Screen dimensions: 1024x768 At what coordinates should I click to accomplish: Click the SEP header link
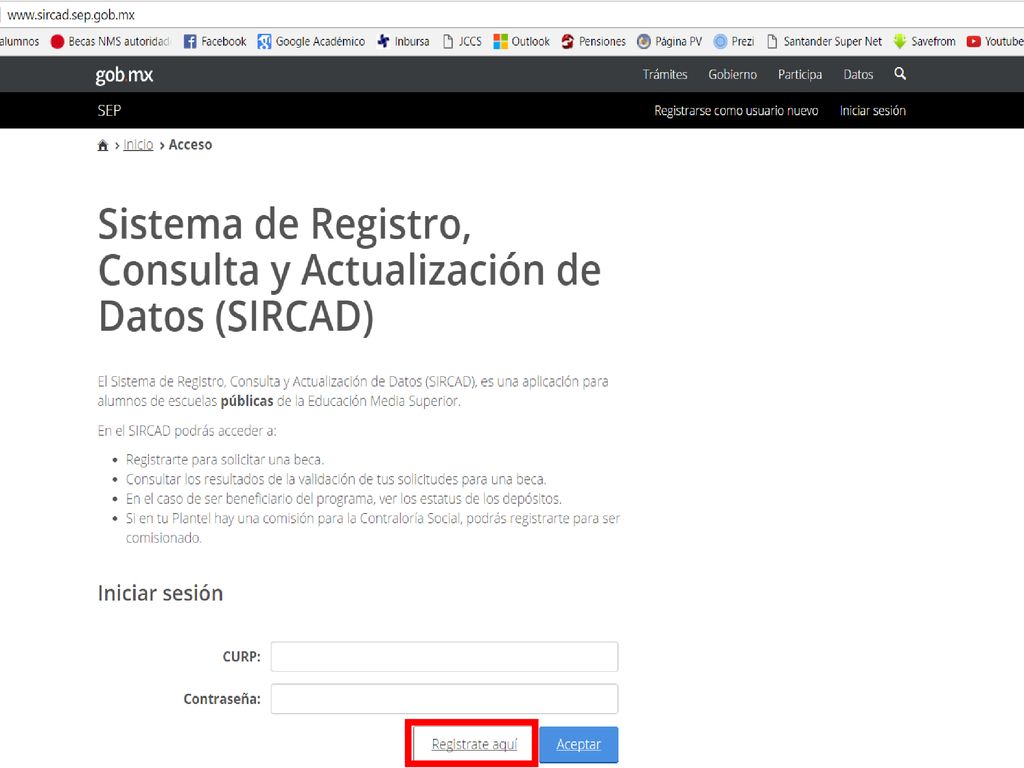[x=109, y=110]
